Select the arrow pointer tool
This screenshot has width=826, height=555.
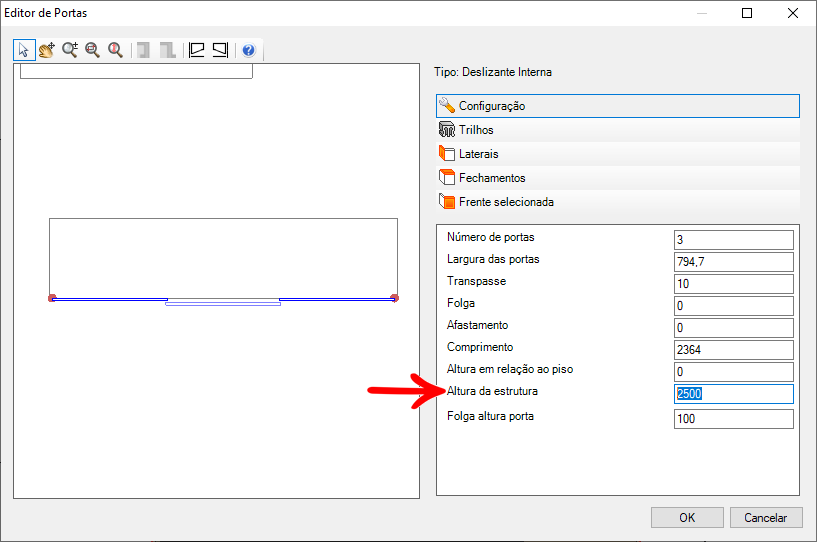(24, 50)
